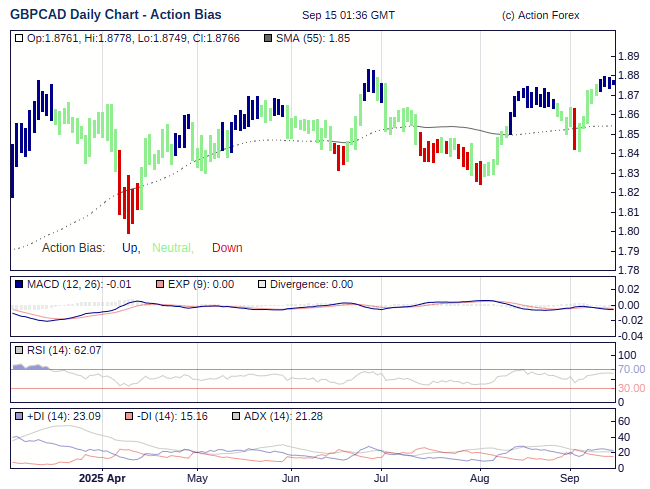Click the +DI (14) legend swatch
The image size is (650, 489).
tap(20, 416)
